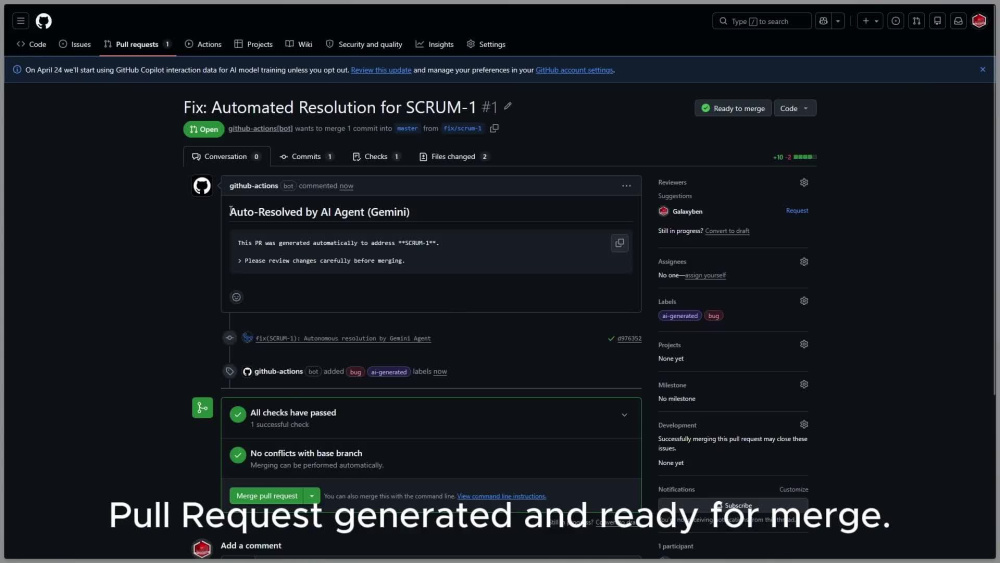Open commit hash d976352
The width and height of the screenshot is (1000, 563).
pyautogui.click(x=629, y=339)
